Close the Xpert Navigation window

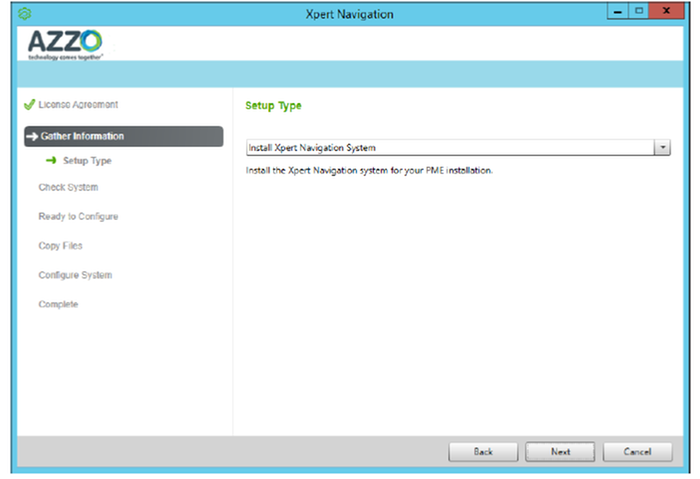(x=666, y=11)
